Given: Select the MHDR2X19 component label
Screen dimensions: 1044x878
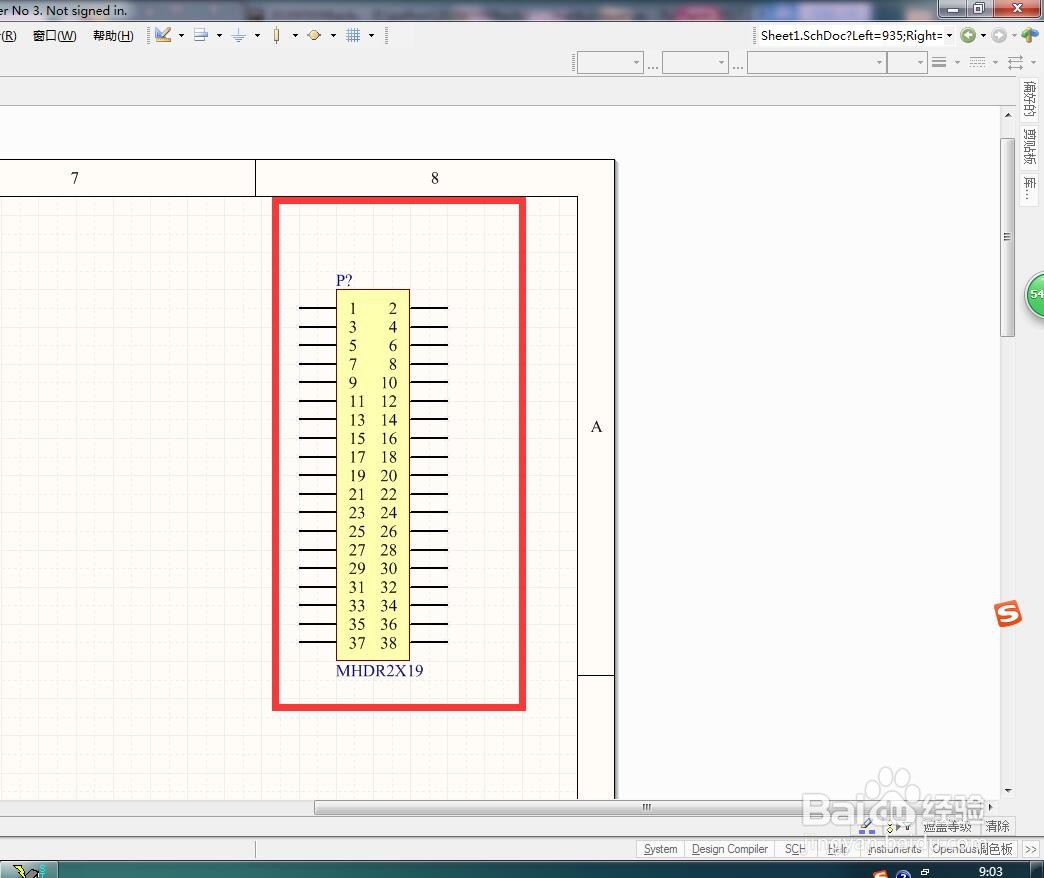Looking at the screenshot, I should pos(380,670).
